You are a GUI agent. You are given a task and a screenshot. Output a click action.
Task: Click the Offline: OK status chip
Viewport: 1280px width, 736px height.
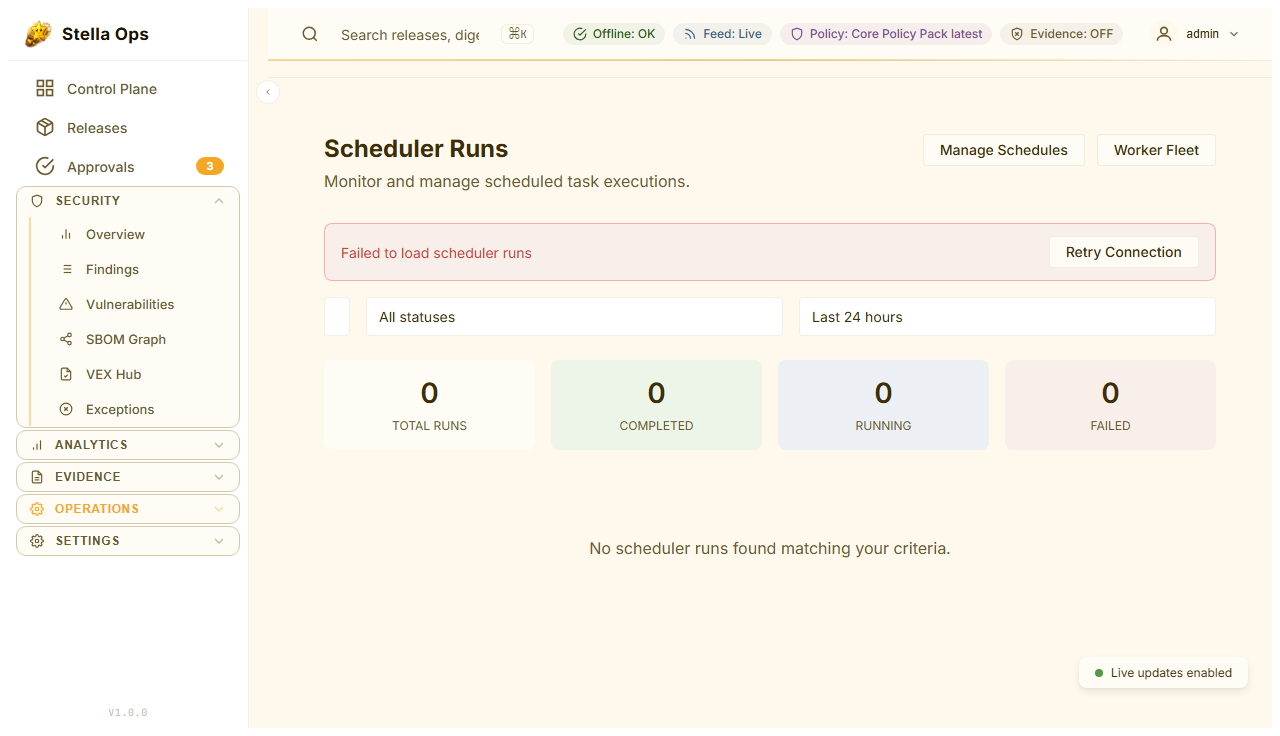click(614, 34)
